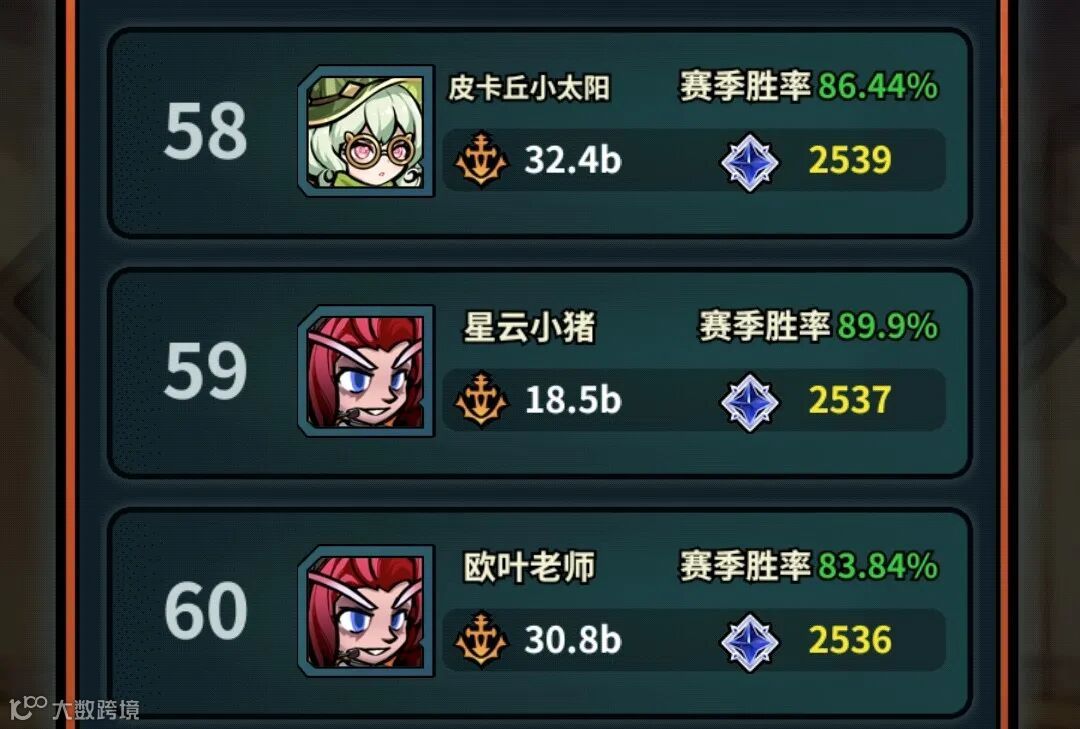This screenshot has height=729, width=1080.
Task: Click the rank number 60
Action: (x=205, y=610)
